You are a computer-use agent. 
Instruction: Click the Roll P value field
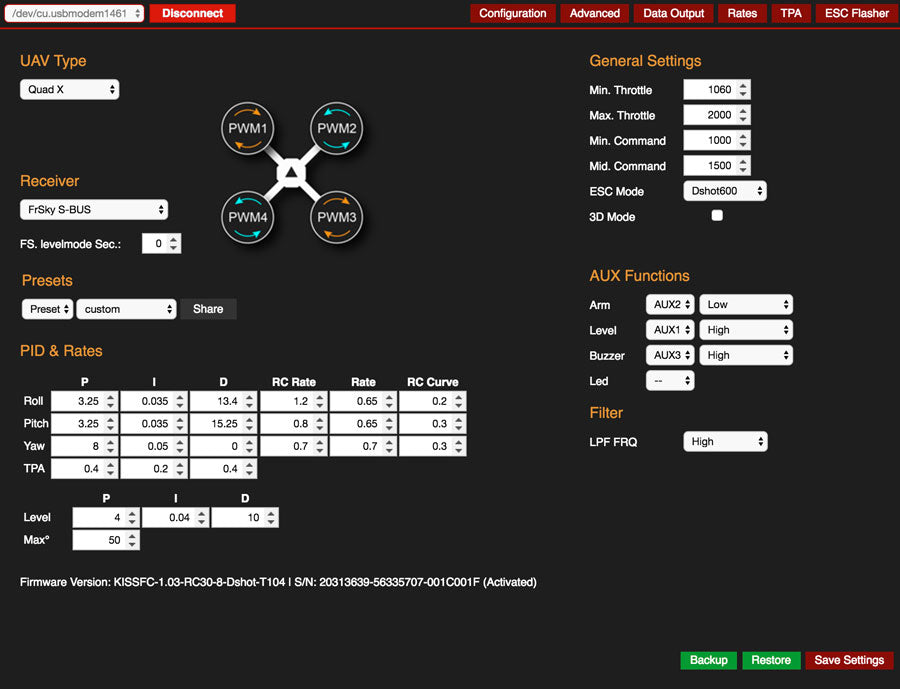76,401
